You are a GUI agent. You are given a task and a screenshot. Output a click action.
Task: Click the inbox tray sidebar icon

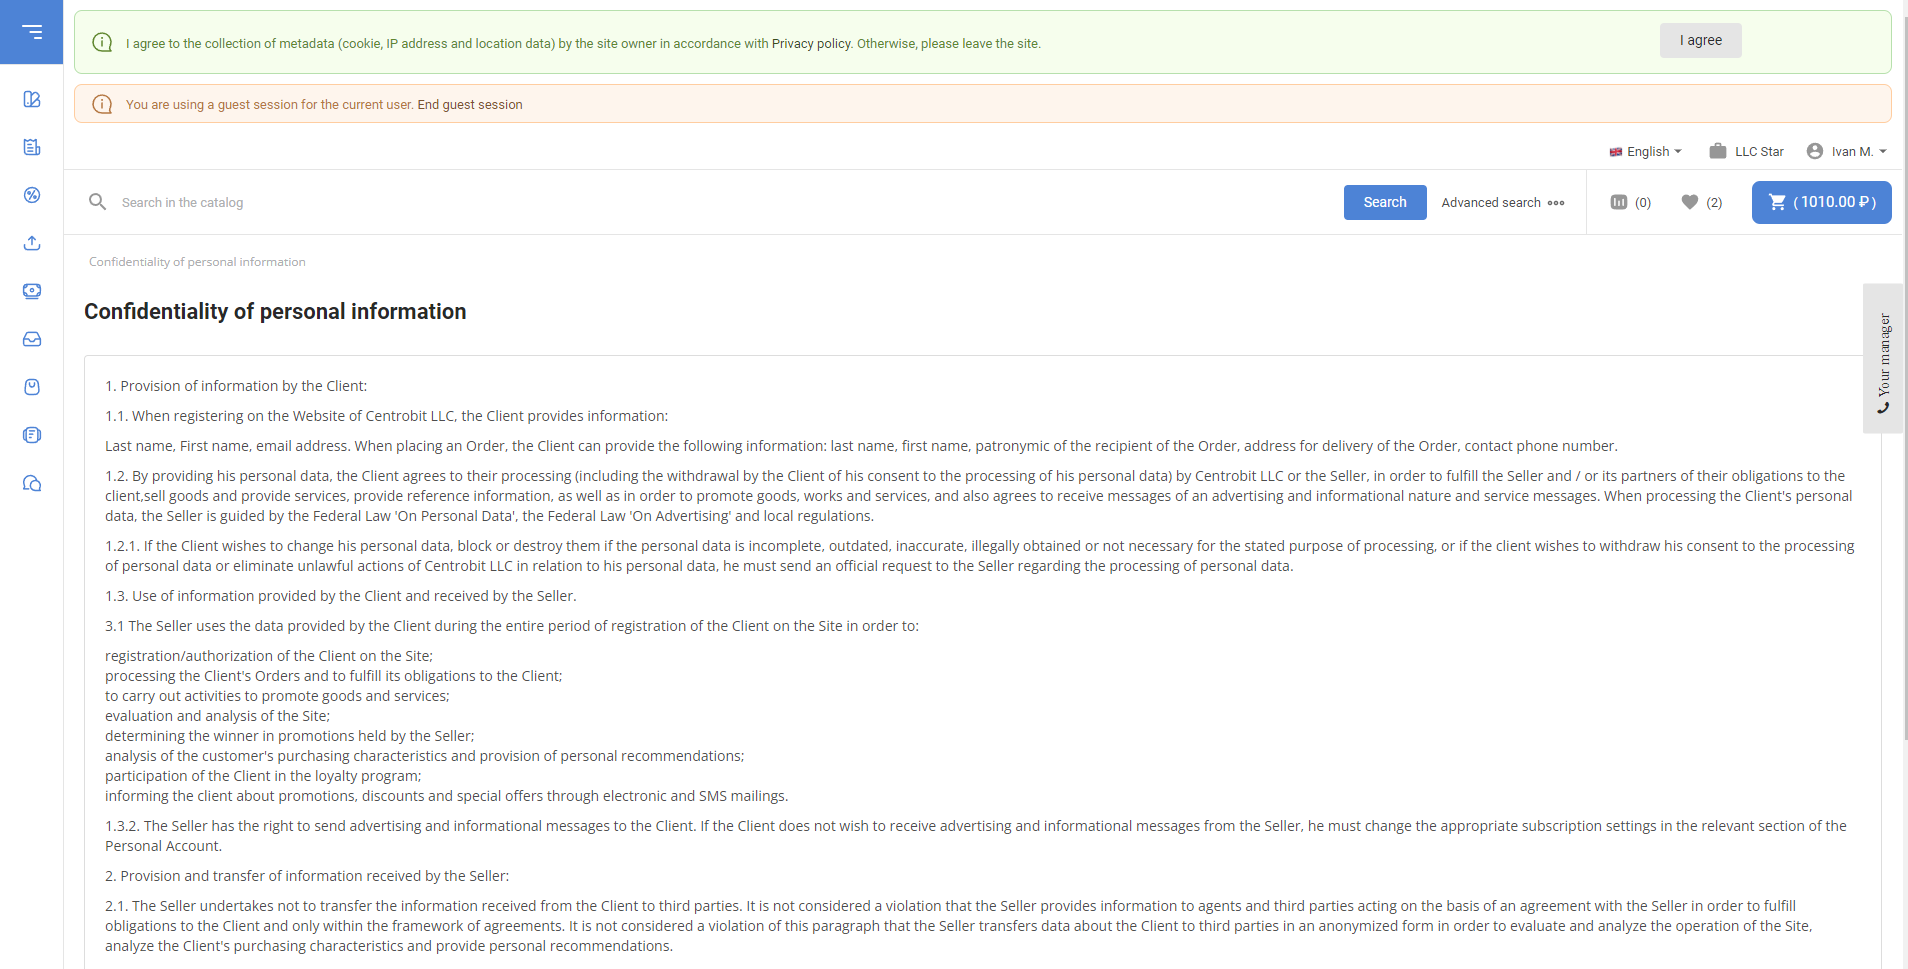[x=32, y=339]
